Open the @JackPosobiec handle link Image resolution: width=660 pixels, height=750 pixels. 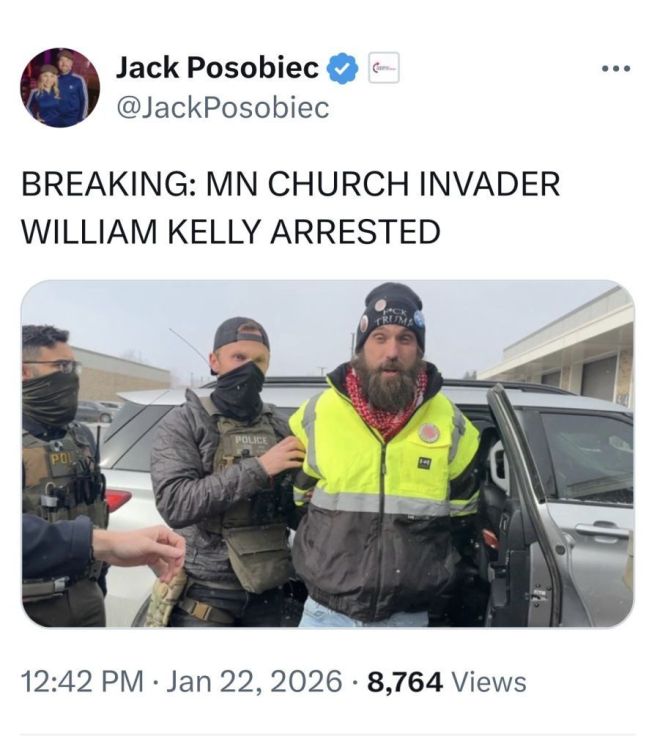coord(223,108)
